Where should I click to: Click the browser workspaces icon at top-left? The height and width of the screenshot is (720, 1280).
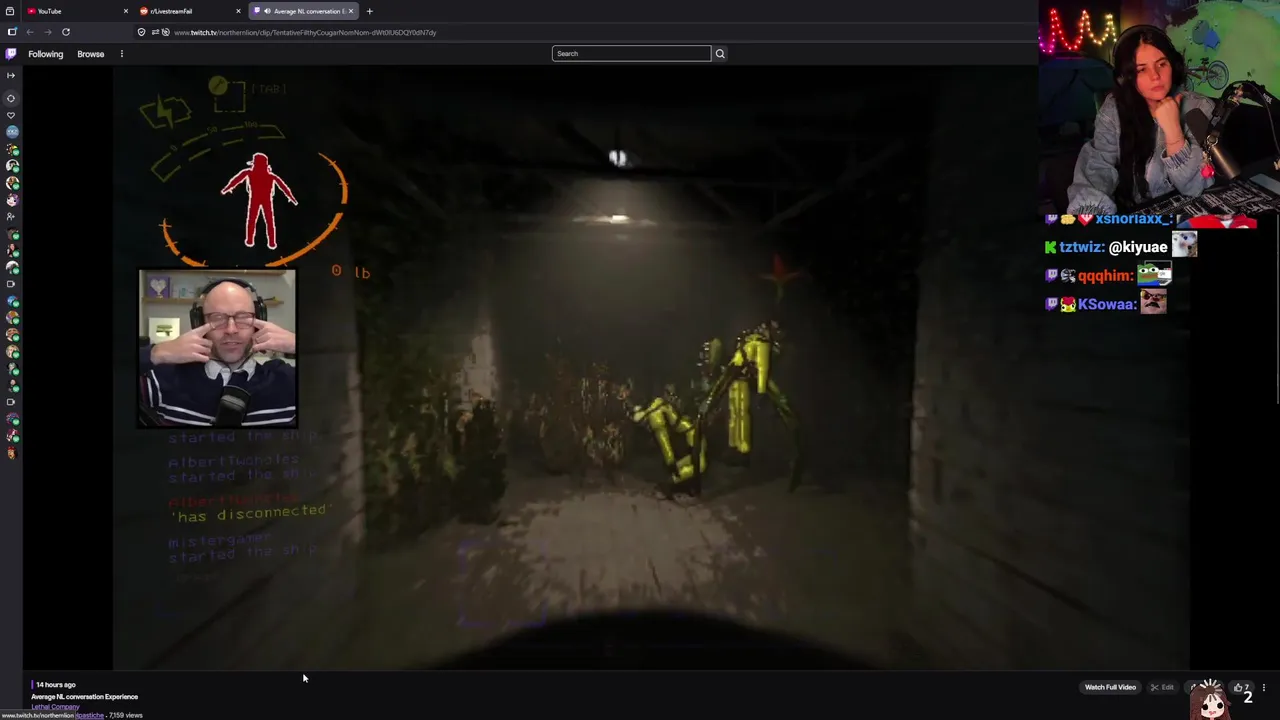click(10, 11)
